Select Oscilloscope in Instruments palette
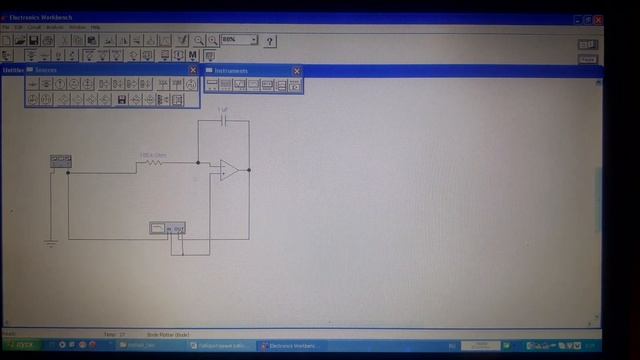Viewport: 640px width, 360px height. pyautogui.click(x=240, y=85)
